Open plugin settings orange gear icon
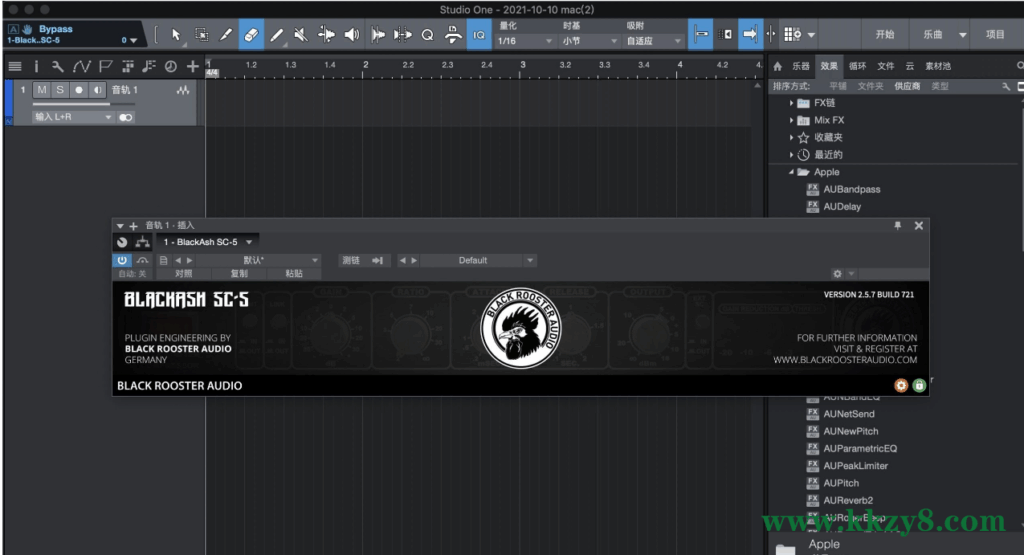Screen dimensions: 1024x555 click(x=901, y=385)
